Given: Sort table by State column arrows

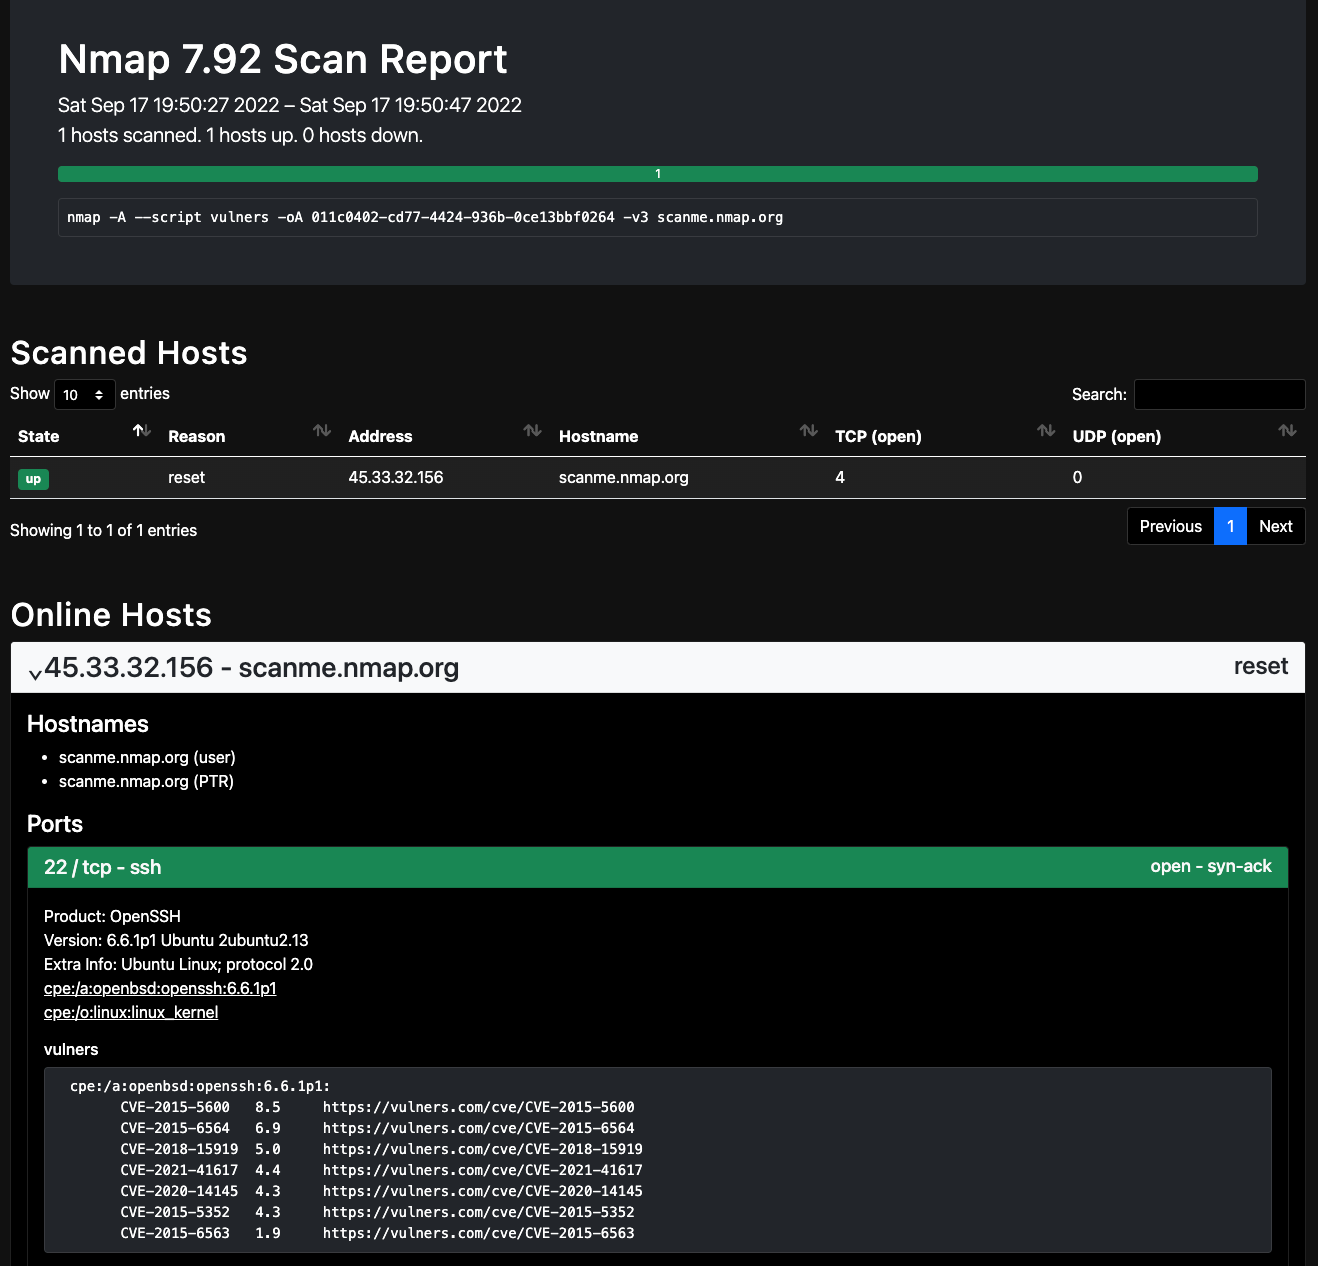Looking at the screenshot, I should tap(142, 431).
